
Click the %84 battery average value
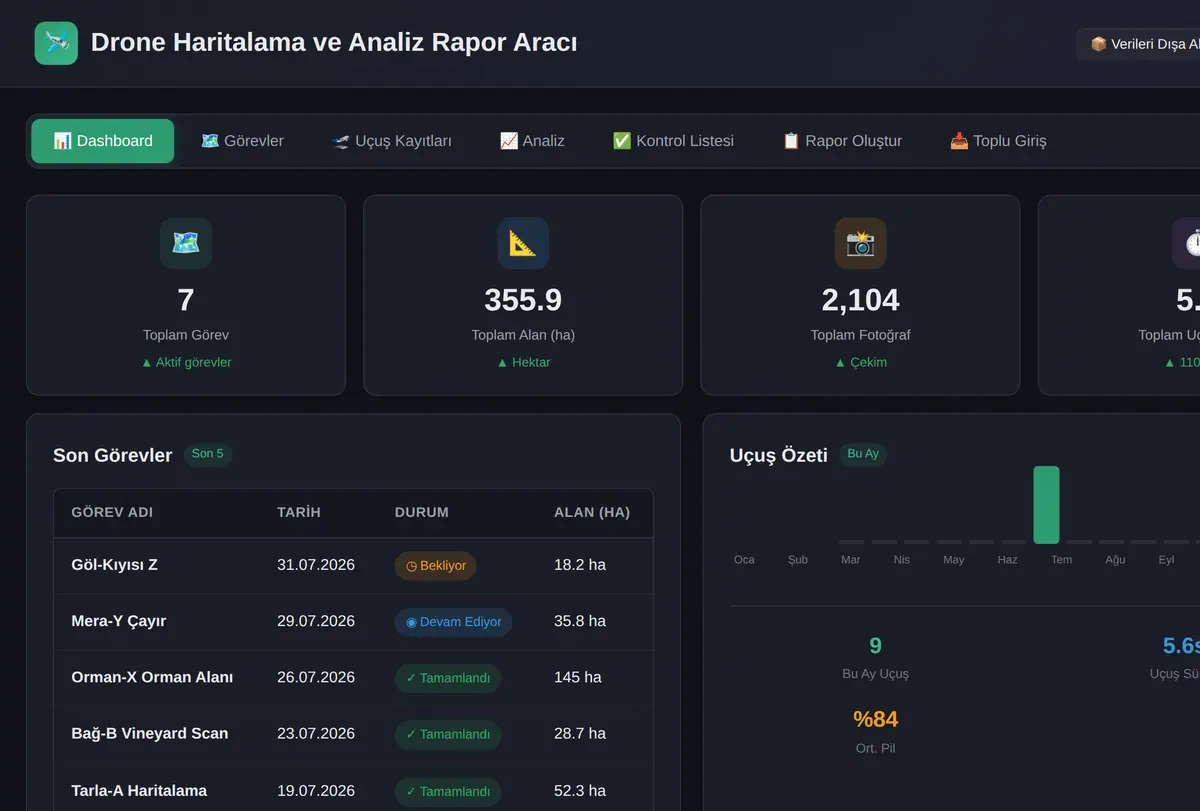point(876,719)
